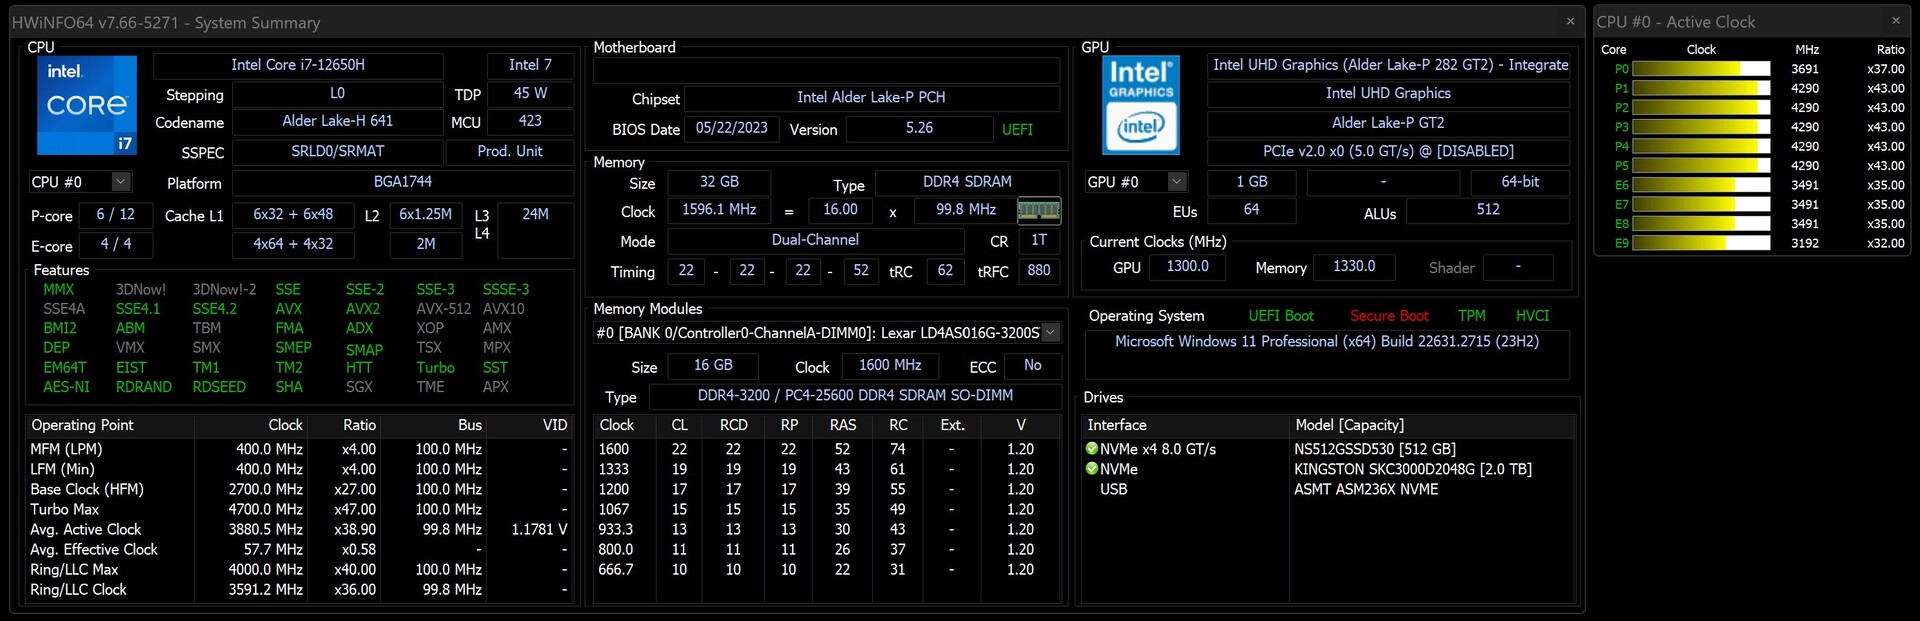1920x621 pixels.
Task: Click the UEFI Boot indicator
Action: 1281,316
